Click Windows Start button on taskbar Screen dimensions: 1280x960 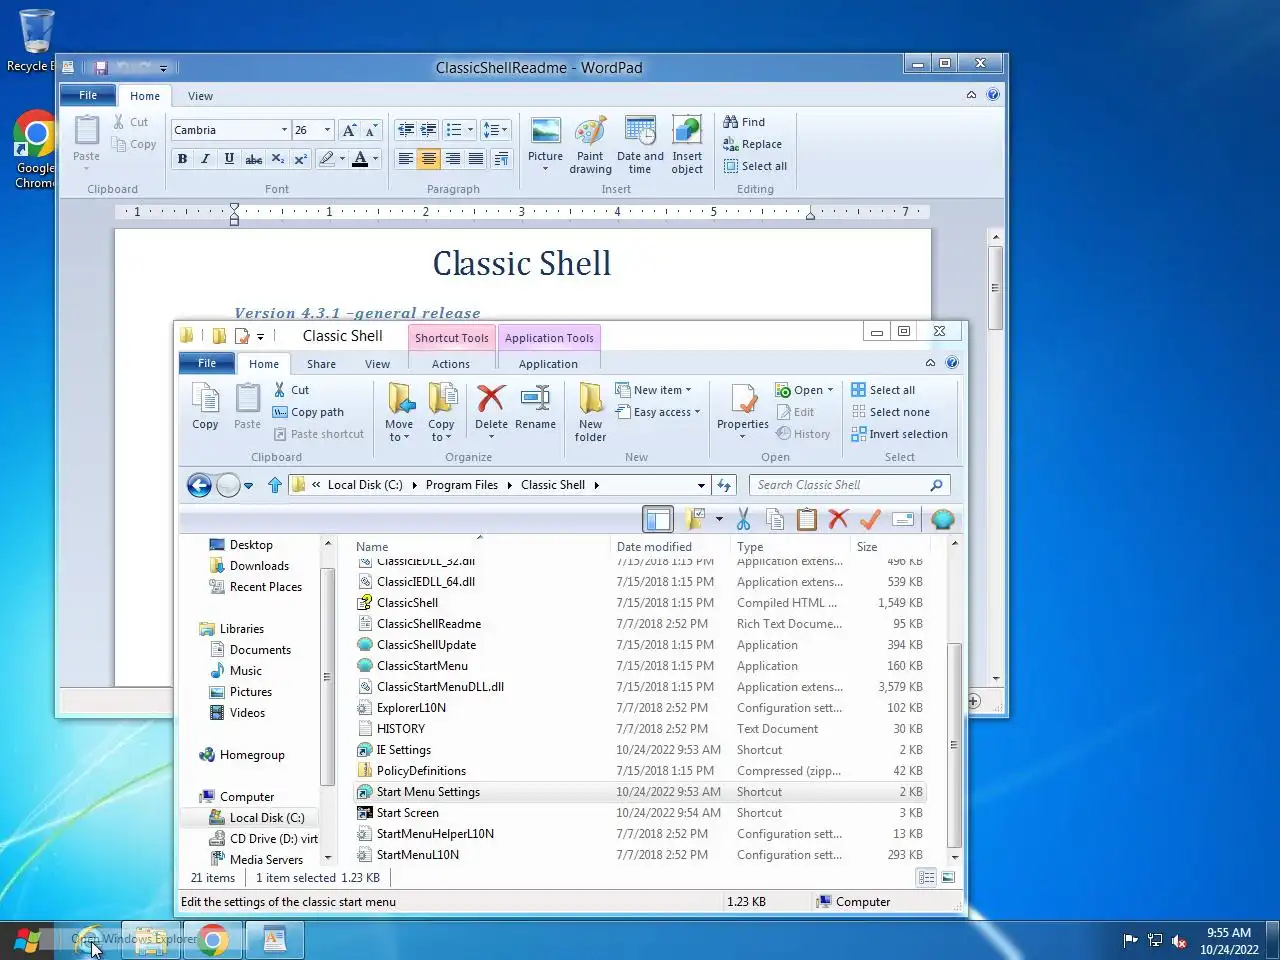pos(27,940)
